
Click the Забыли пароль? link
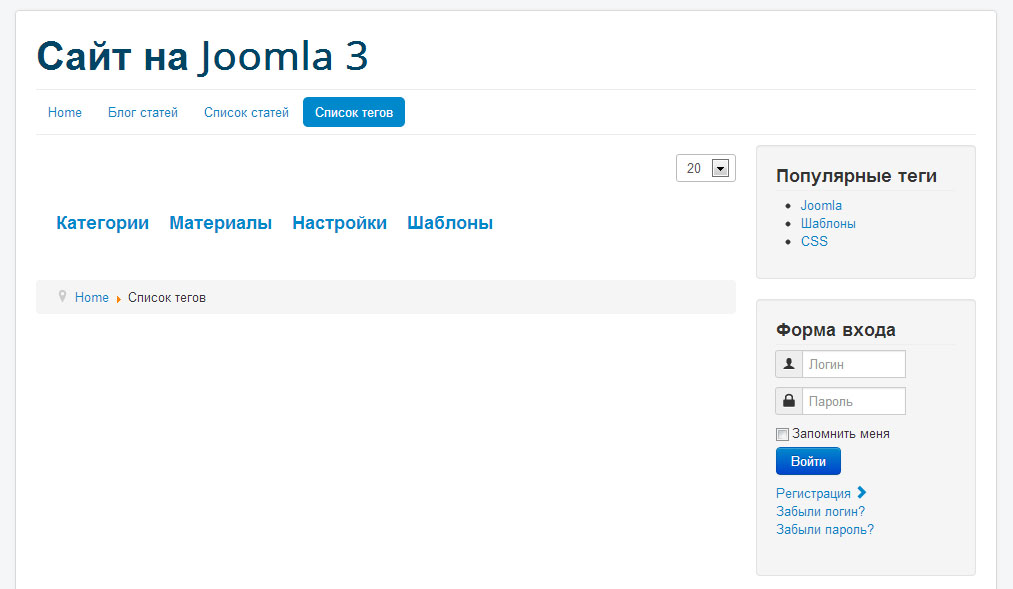click(825, 529)
